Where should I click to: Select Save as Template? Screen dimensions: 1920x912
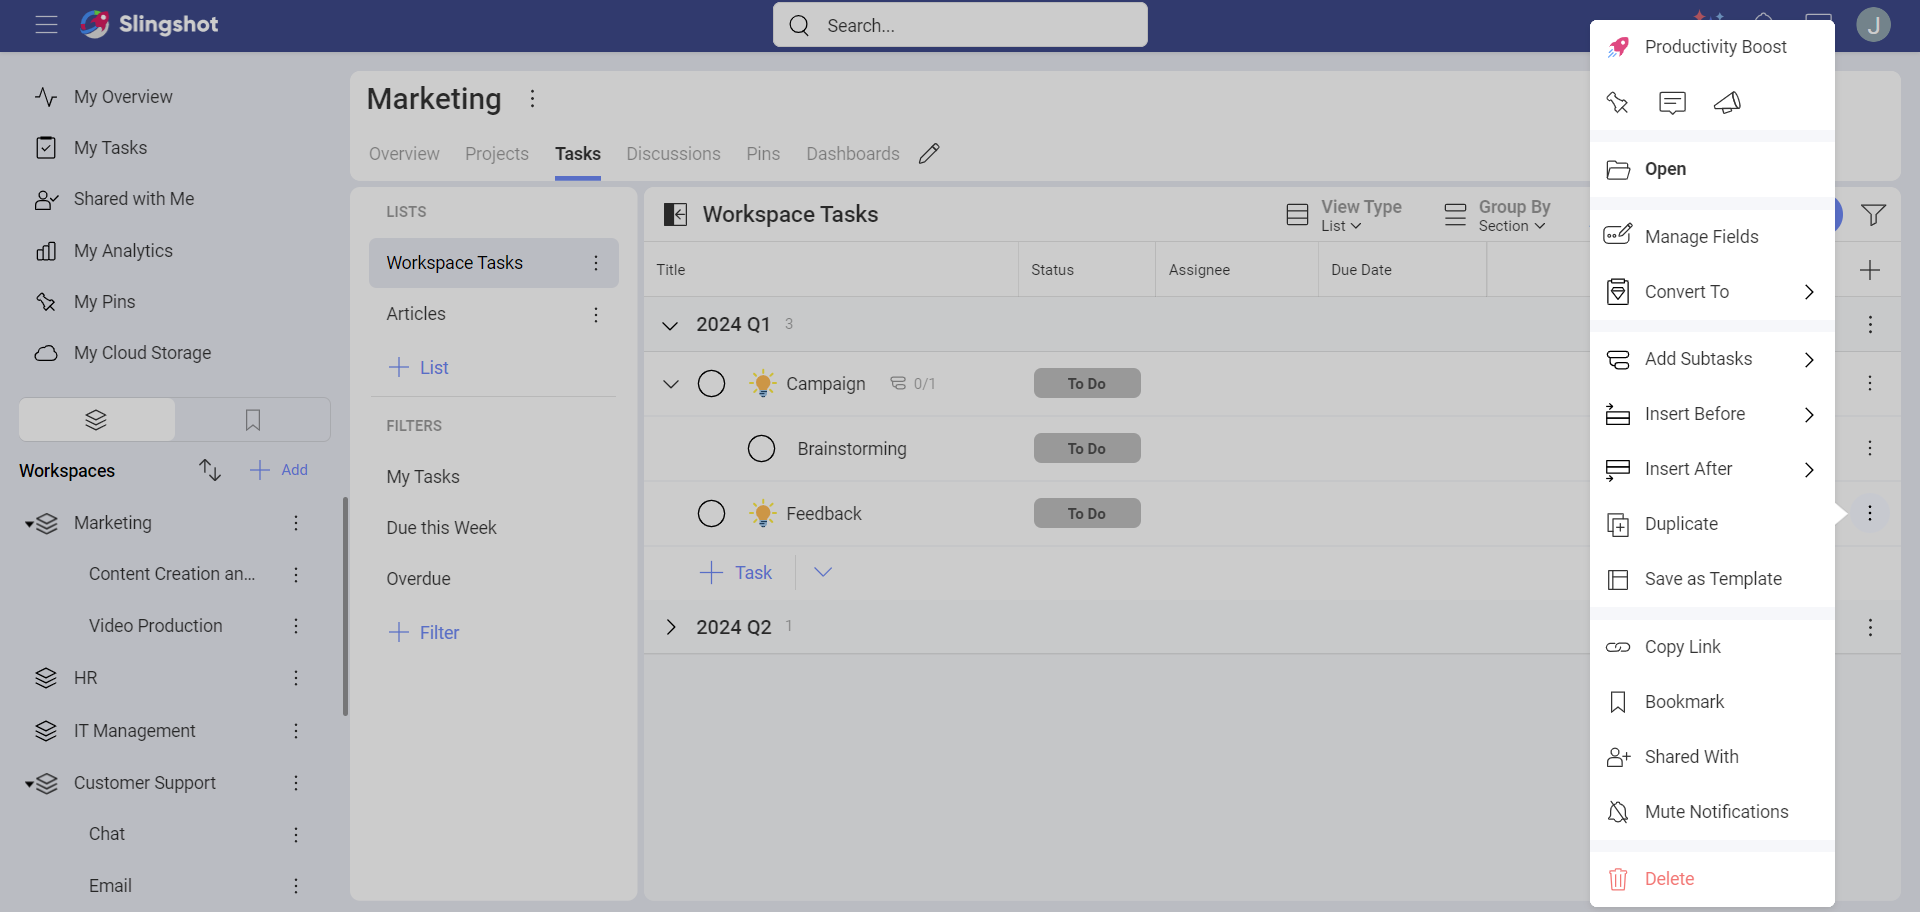[x=1712, y=579]
